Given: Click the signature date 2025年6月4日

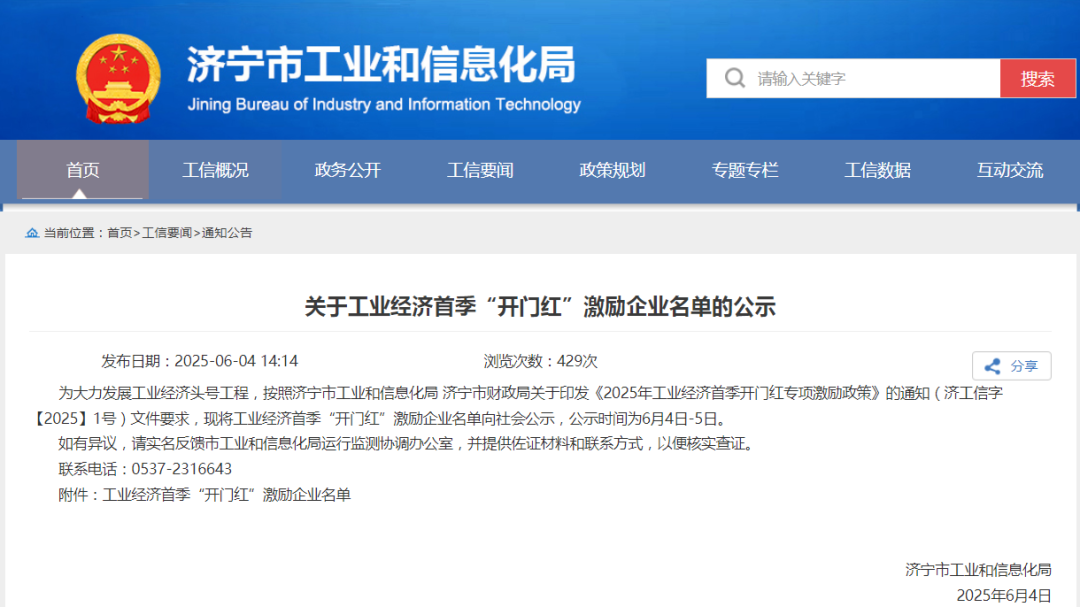Looking at the screenshot, I should click(x=1004, y=595).
